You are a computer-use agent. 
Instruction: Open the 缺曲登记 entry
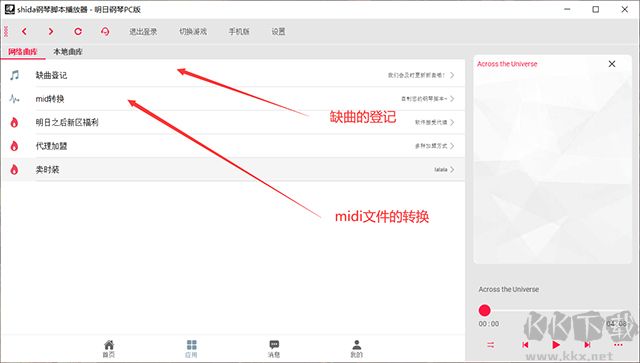(x=233, y=75)
